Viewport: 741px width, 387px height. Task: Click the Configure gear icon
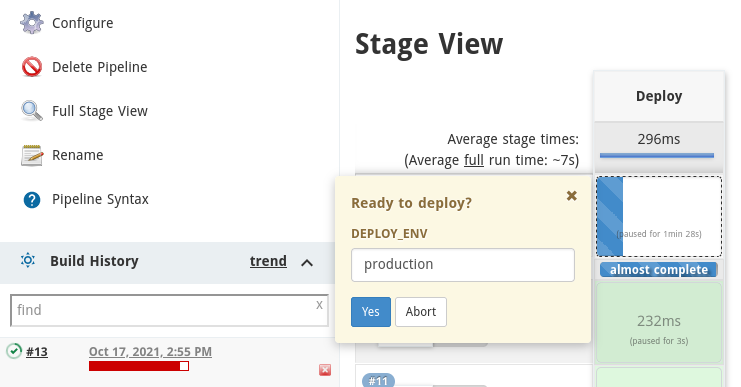click(x=32, y=23)
